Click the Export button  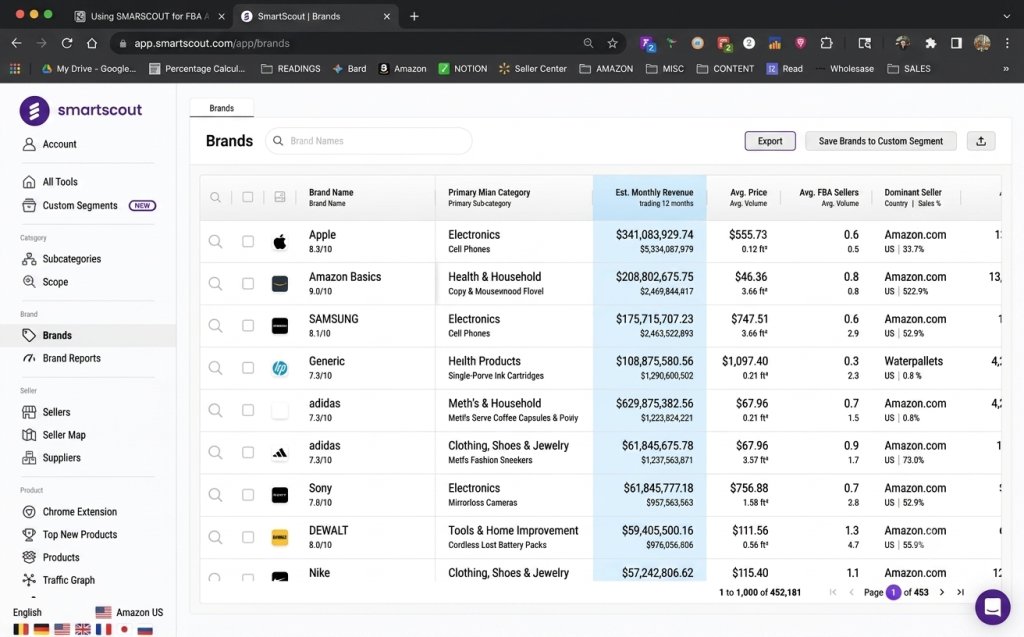(770, 141)
